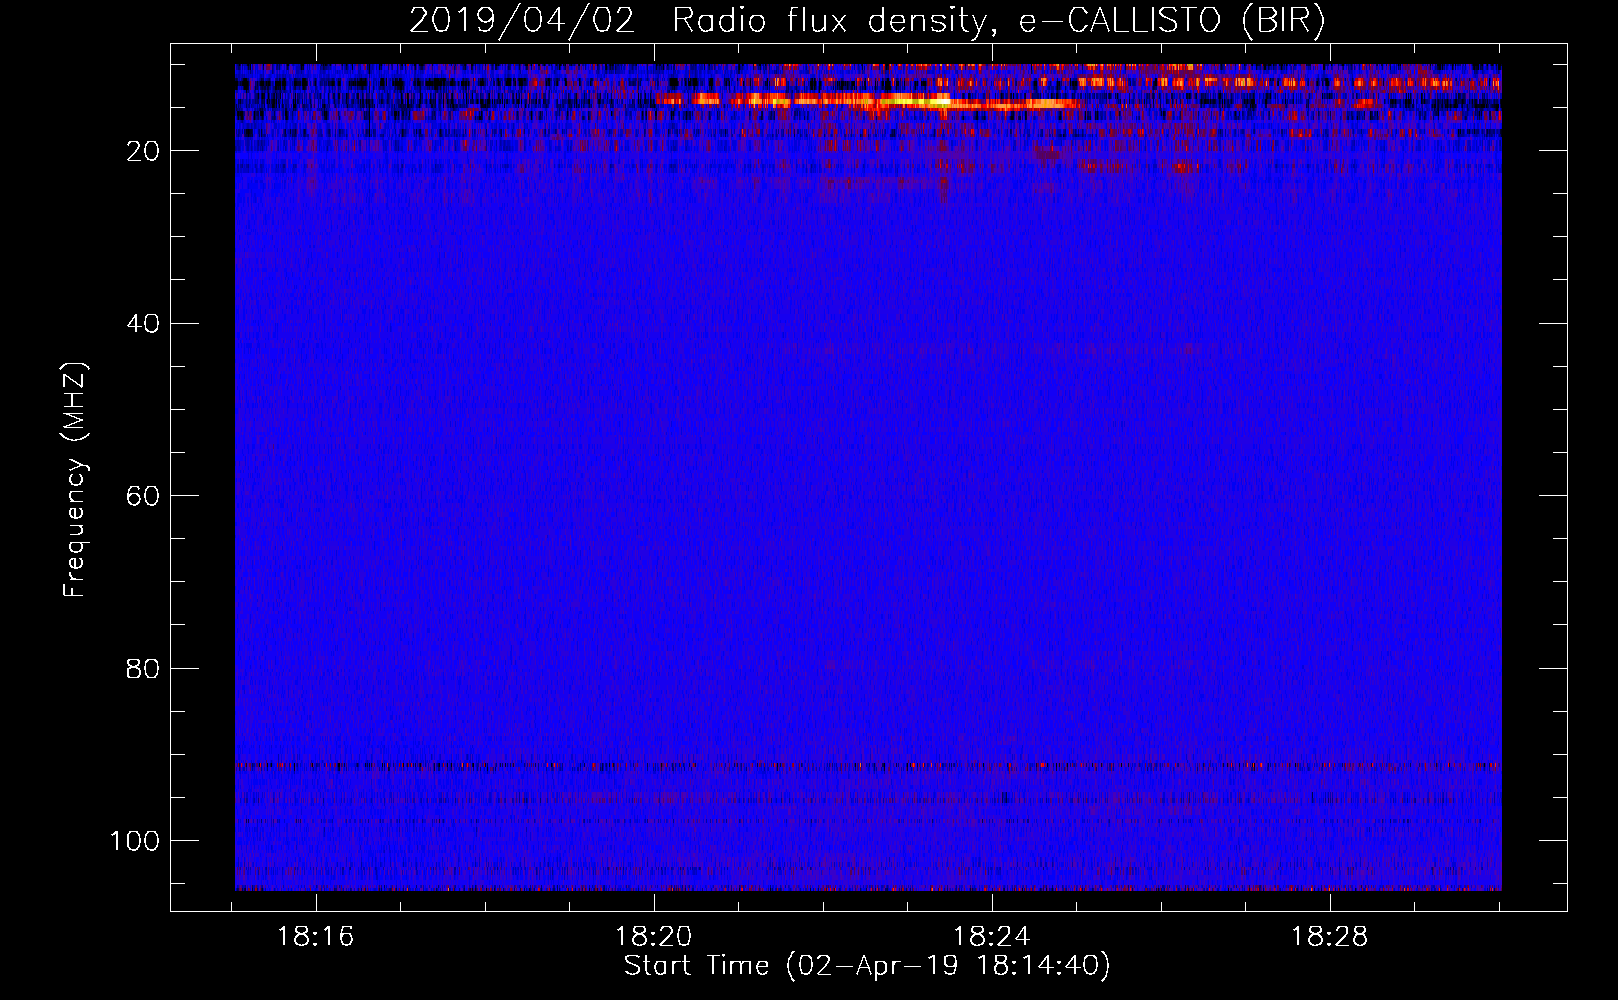Click the 100 MHz frequency tick label
Viewport: 1618px width, 1000px height.
(135, 841)
